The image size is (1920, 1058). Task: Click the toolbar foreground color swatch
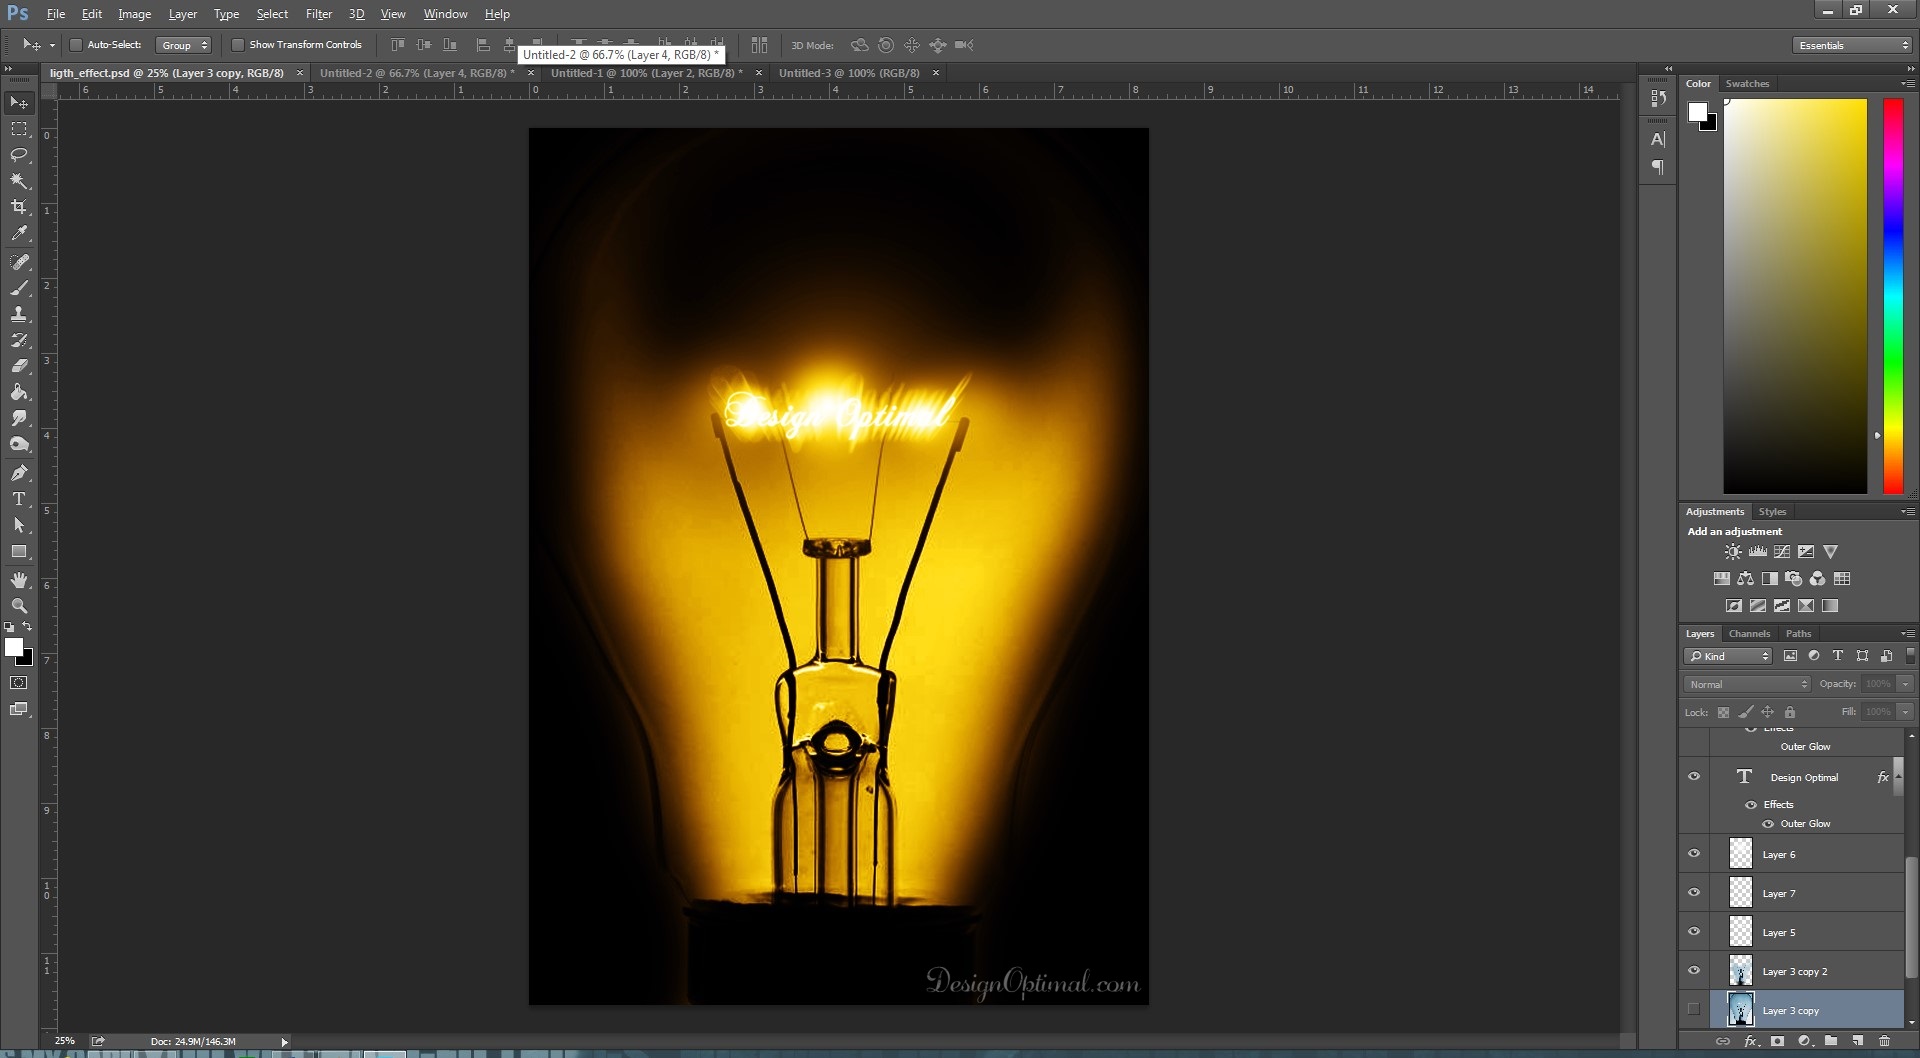14,648
